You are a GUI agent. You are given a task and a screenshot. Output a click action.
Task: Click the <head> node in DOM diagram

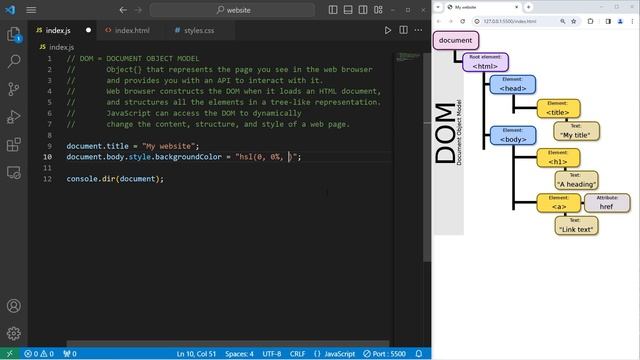[513, 84]
